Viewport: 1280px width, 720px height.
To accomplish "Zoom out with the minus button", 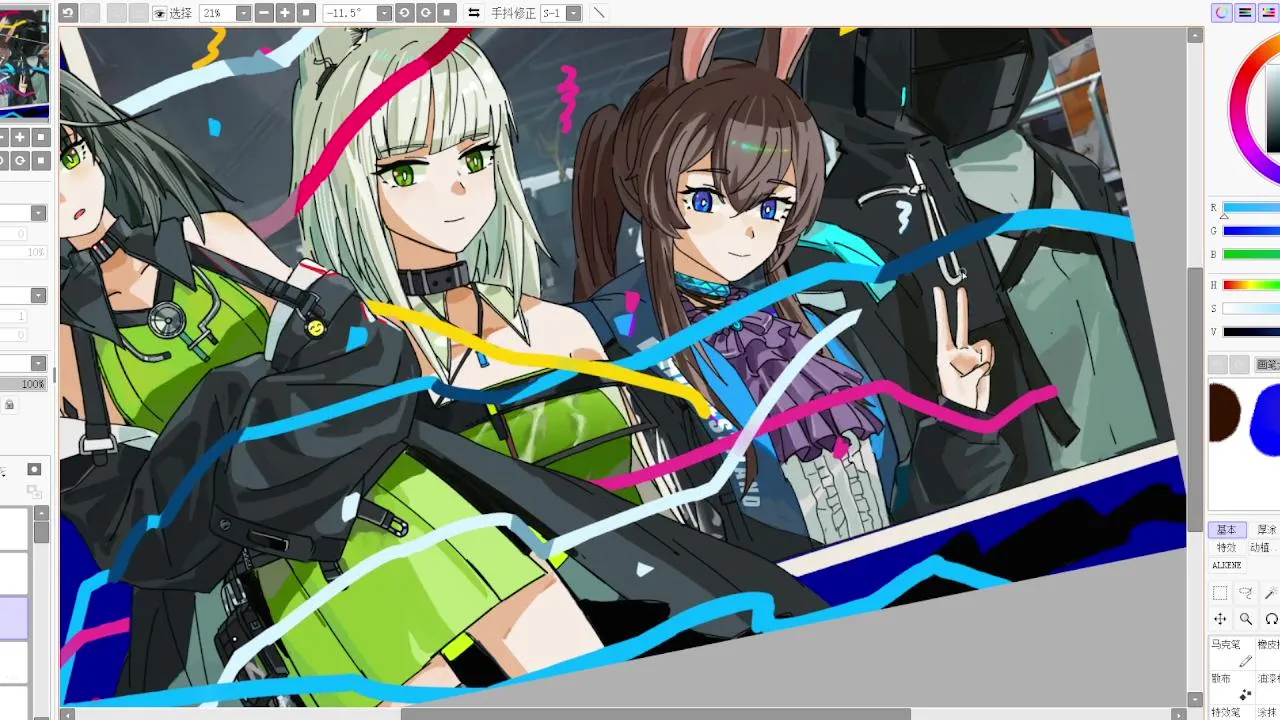I will (x=264, y=13).
